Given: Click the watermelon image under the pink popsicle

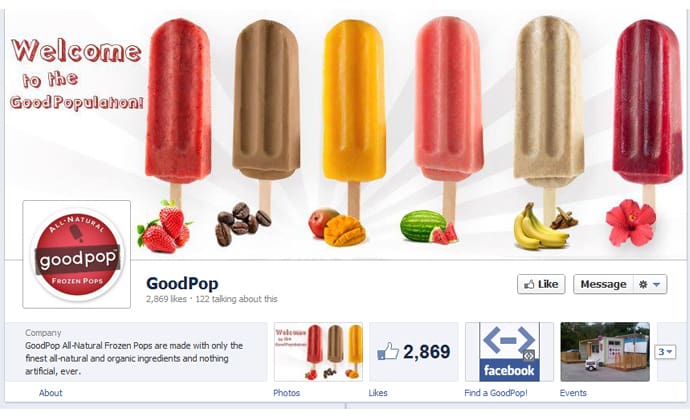Looking at the screenshot, I should click(429, 227).
